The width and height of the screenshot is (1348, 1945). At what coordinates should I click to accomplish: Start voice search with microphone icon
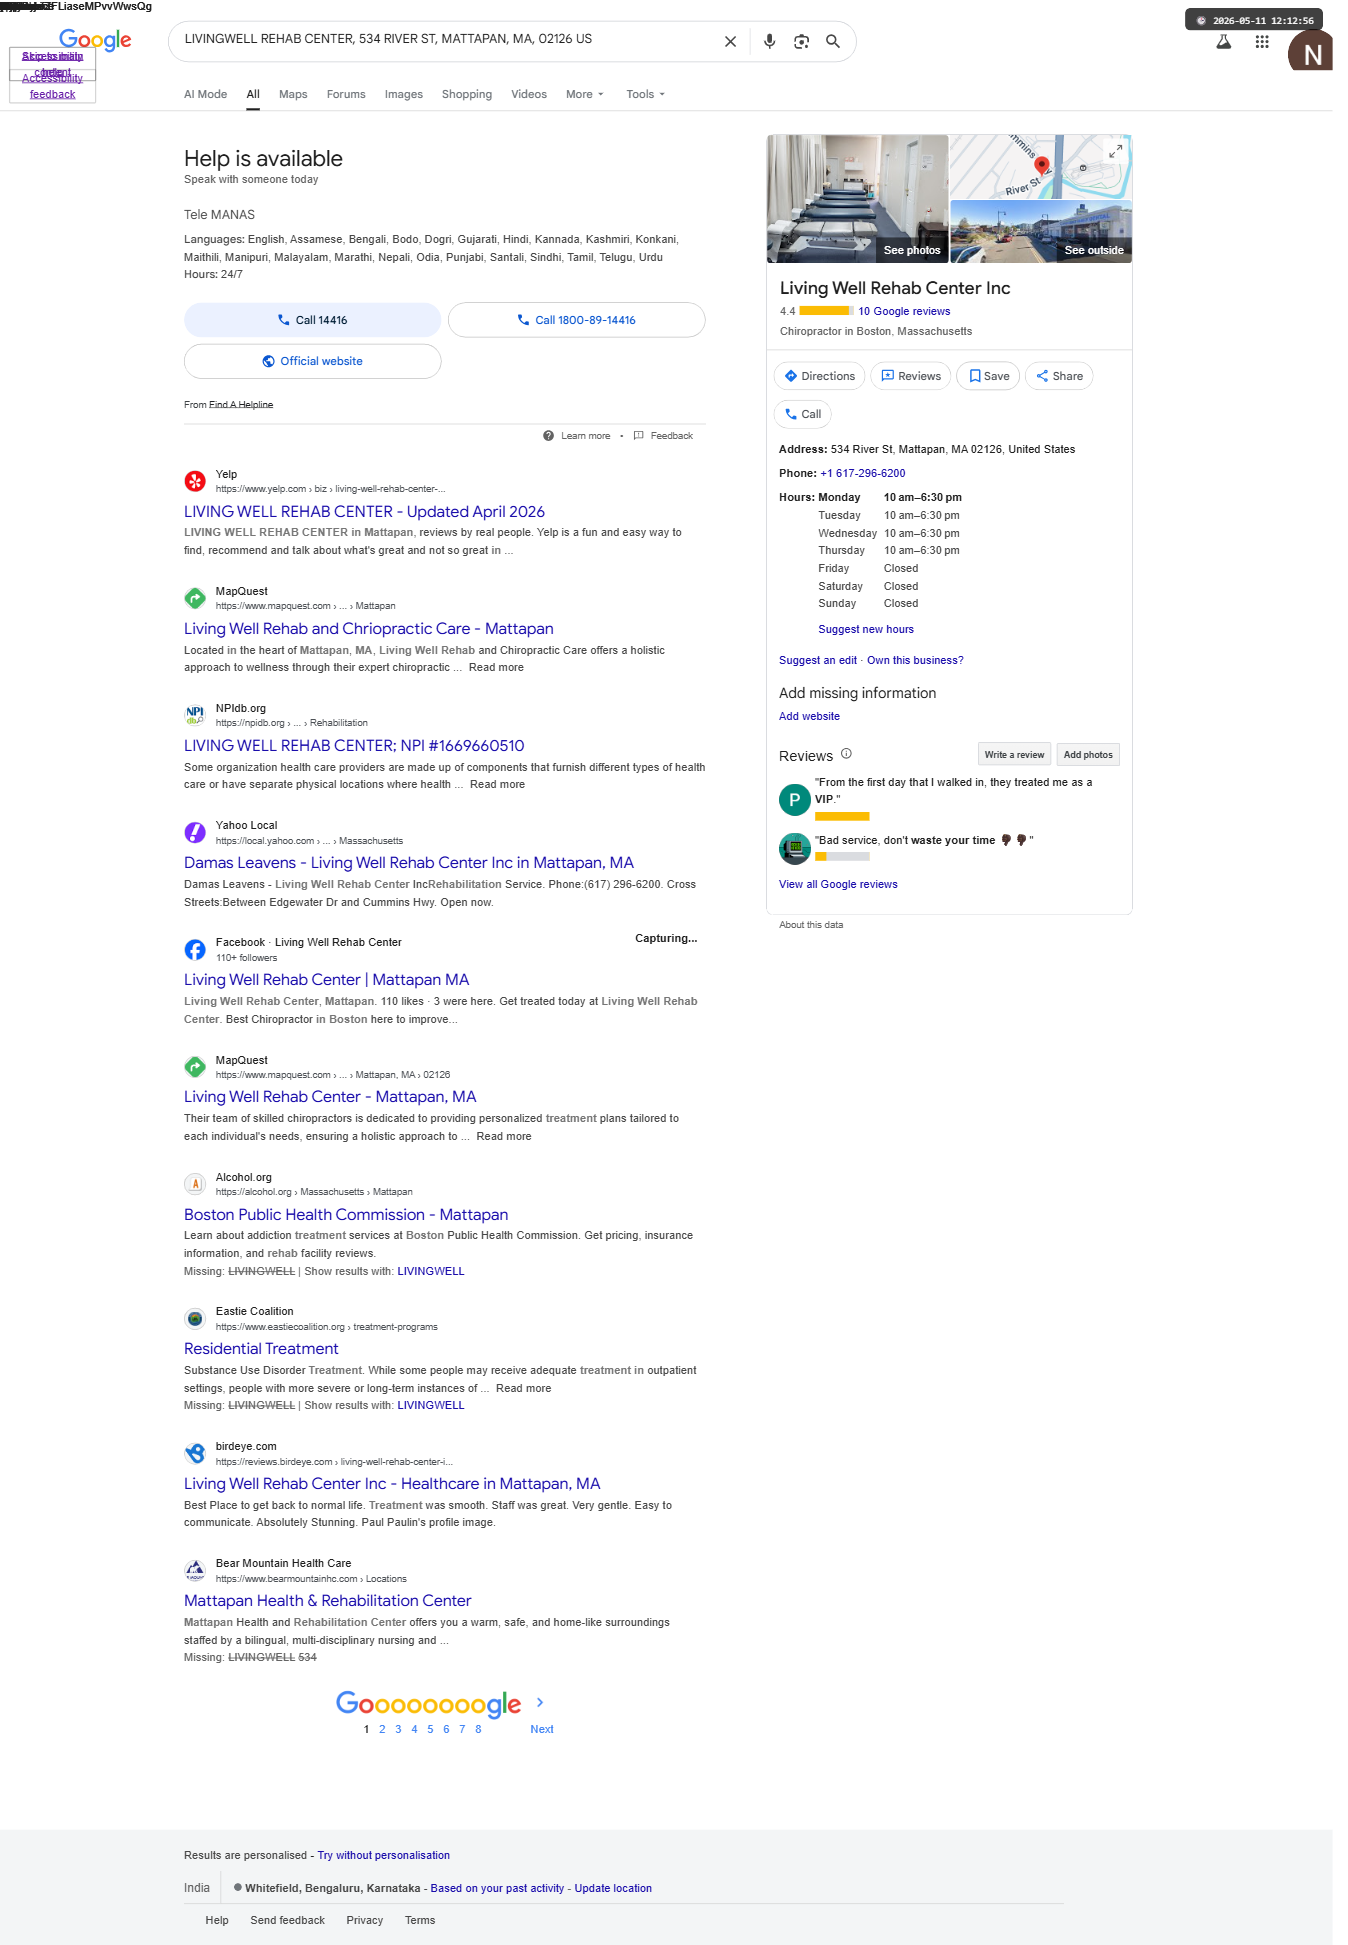tap(769, 42)
